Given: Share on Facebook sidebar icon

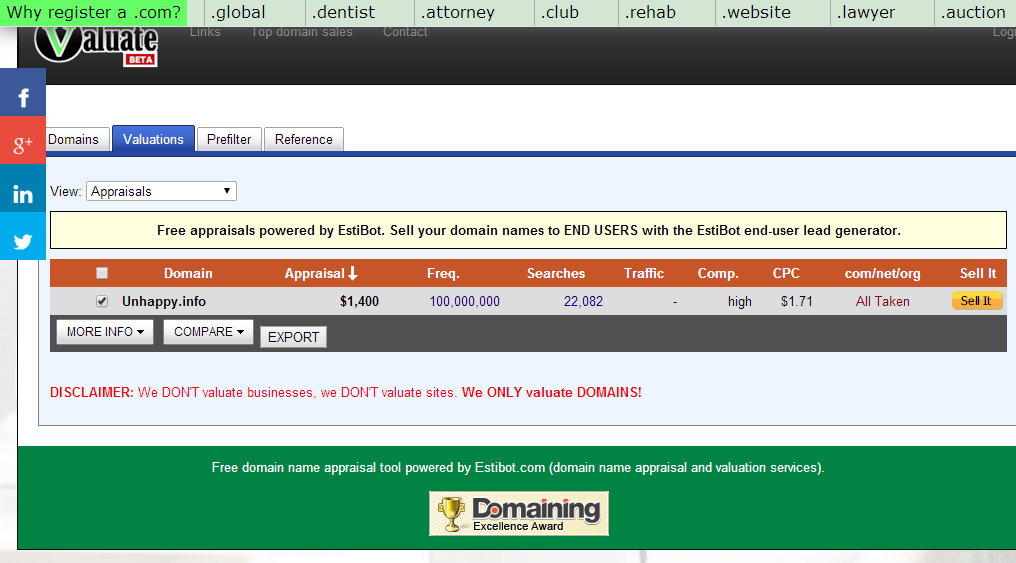Looking at the screenshot, I should (x=23, y=92).
